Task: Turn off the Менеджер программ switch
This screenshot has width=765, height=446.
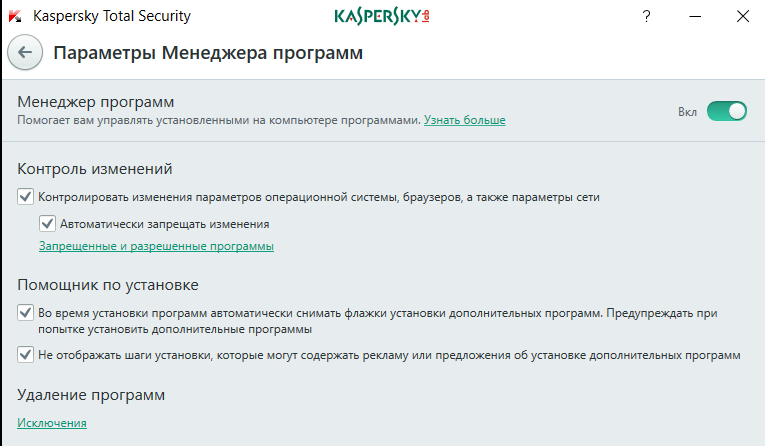Action: pos(727,111)
